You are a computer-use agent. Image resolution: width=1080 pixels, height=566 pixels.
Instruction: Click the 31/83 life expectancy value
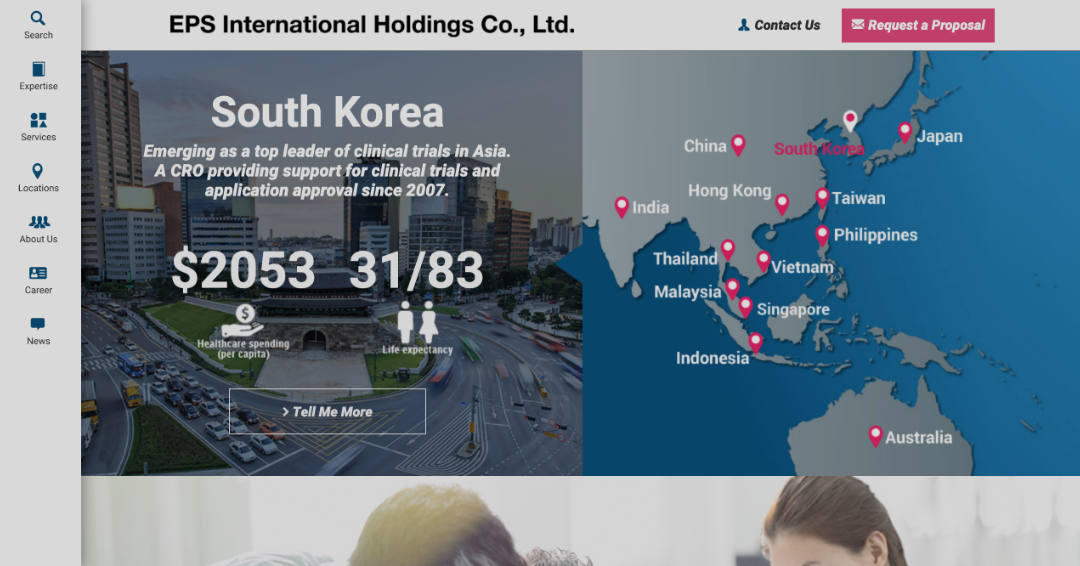coord(416,270)
